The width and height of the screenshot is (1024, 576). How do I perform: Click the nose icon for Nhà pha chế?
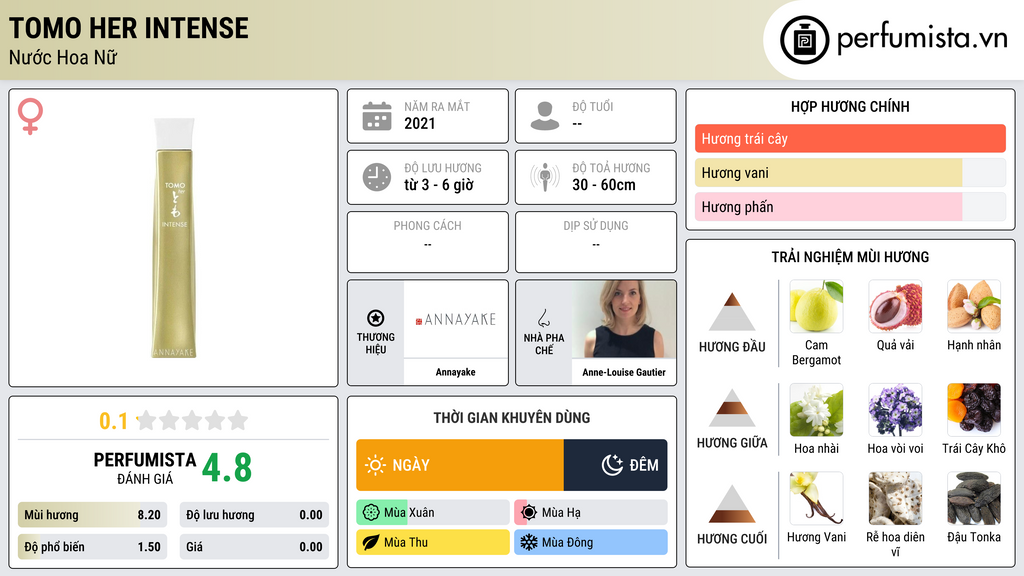click(543, 318)
